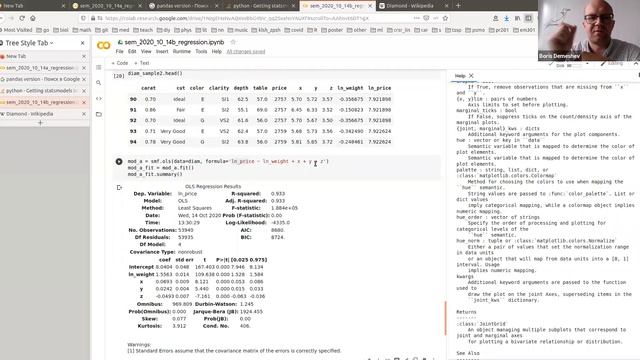Open the page actions three-dot menu

(x=416, y=18)
